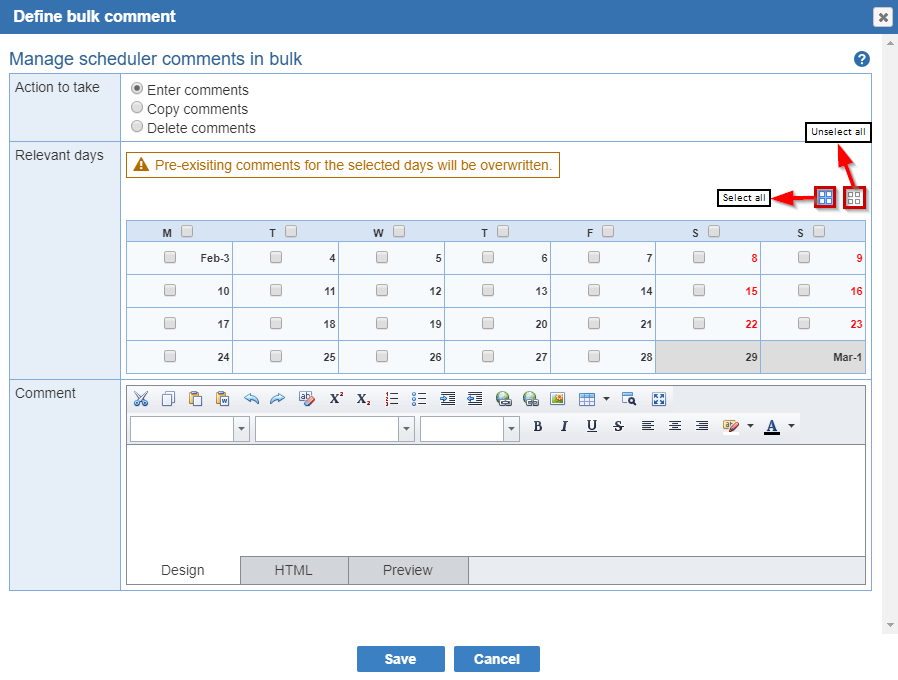Expand the insert table dropdown arrow
The height and width of the screenshot is (680, 898).
pos(606,399)
